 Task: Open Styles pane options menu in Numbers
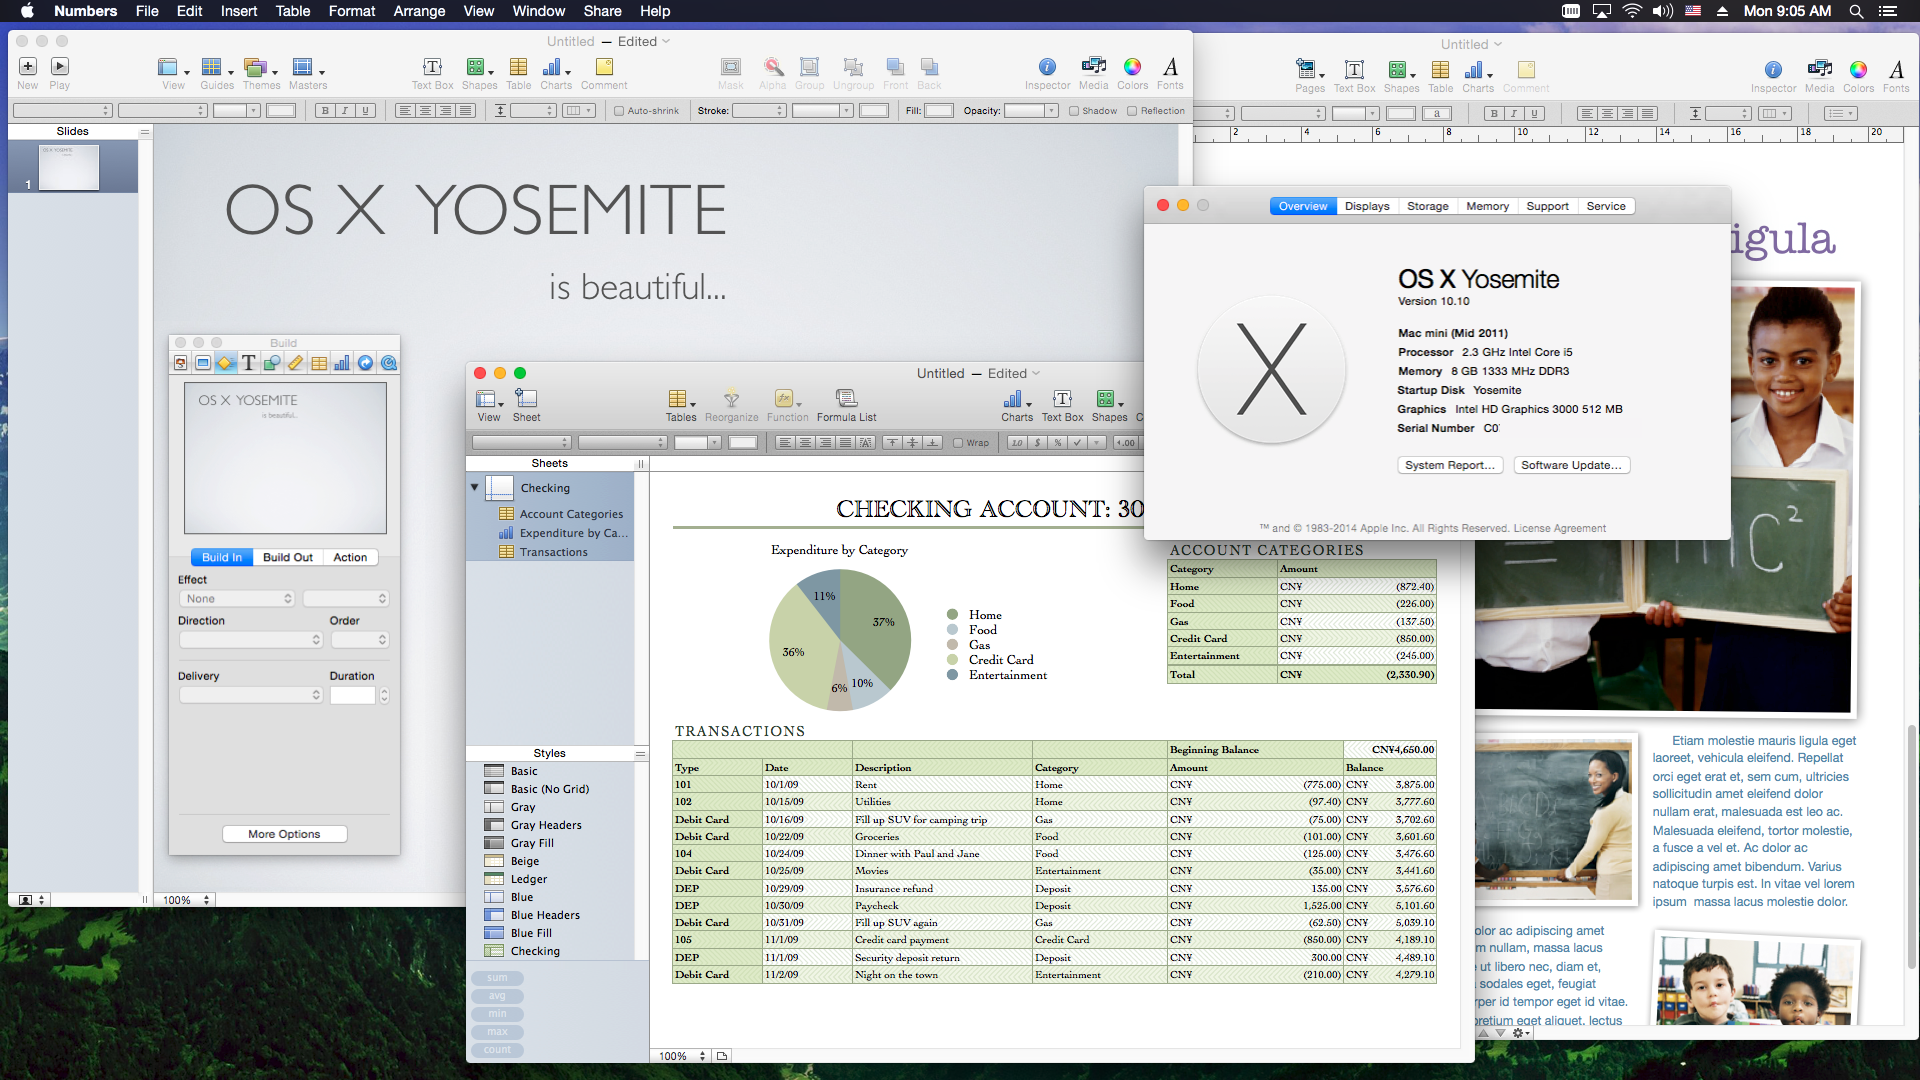click(x=640, y=754)
